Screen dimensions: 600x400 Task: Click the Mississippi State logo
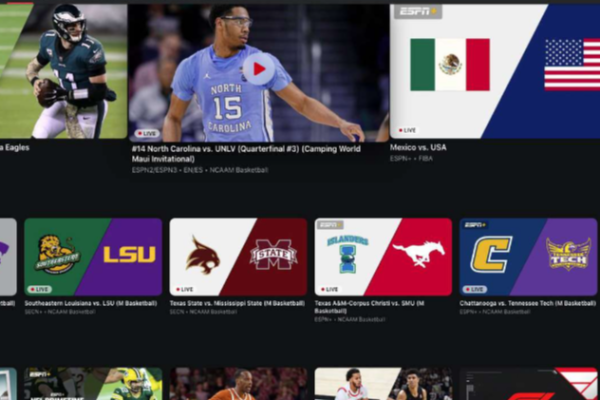pyautogui.click(x=273, y=254)
